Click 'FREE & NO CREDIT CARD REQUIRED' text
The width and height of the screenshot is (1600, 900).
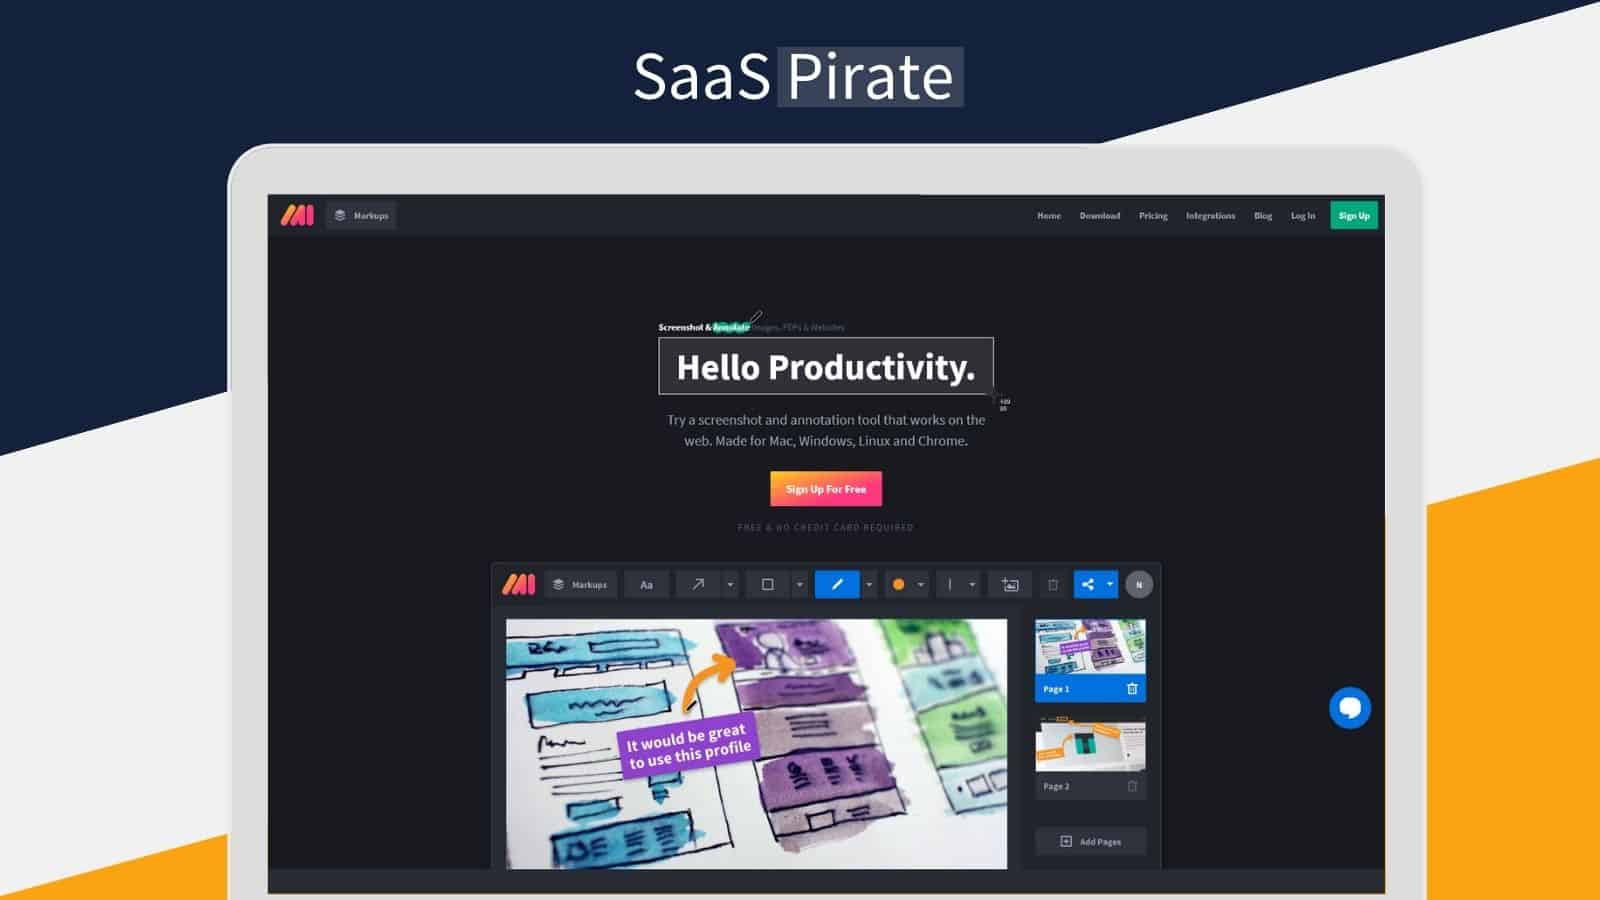(x=826, y=527)
